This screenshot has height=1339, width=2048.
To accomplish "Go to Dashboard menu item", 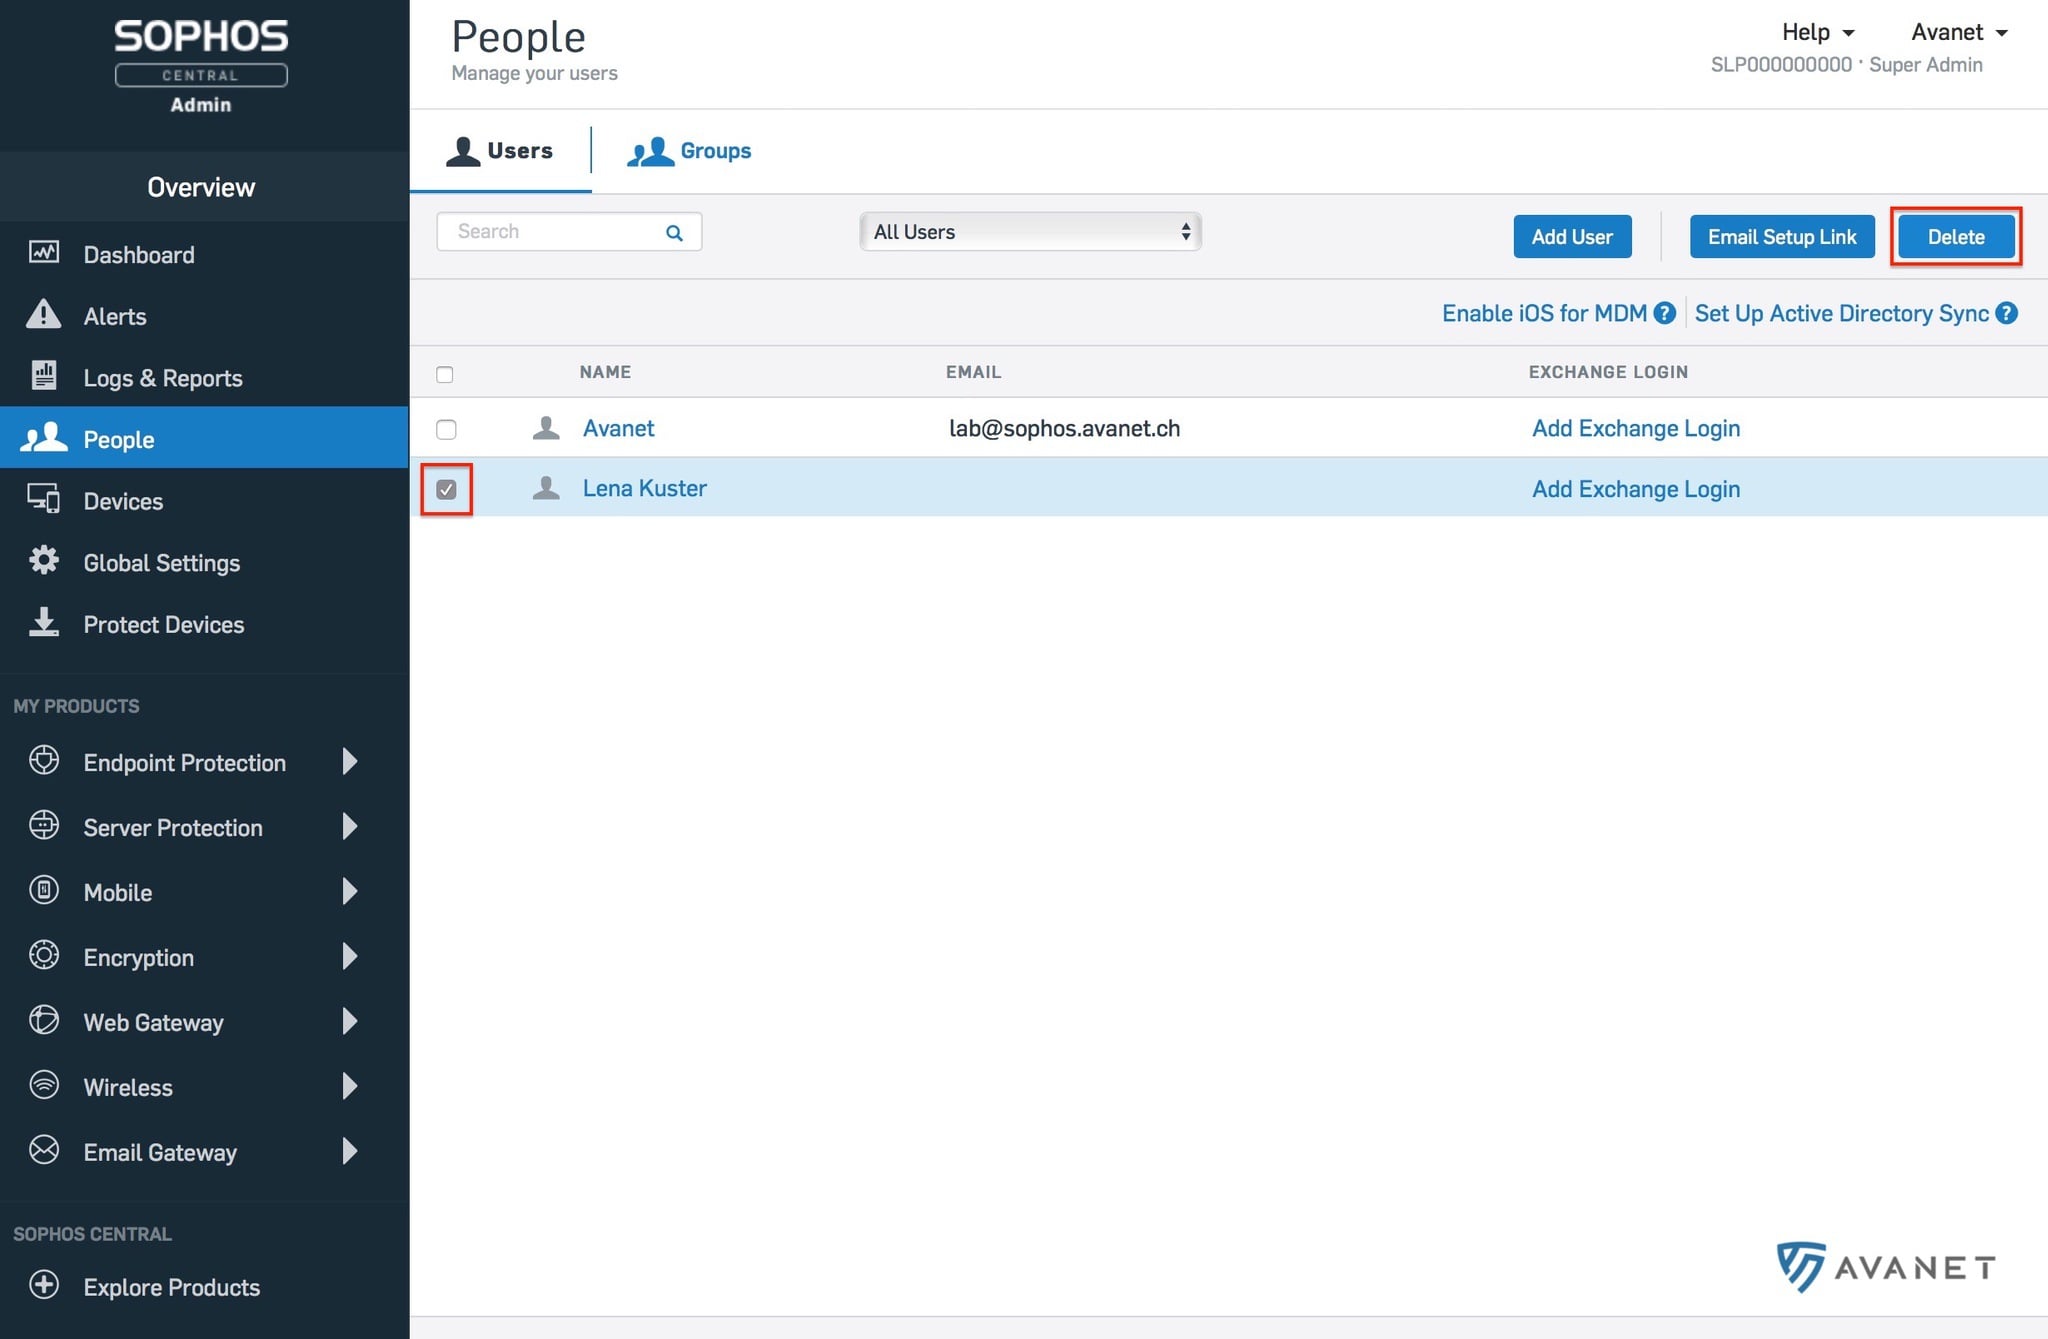I will tap(204, 254).
